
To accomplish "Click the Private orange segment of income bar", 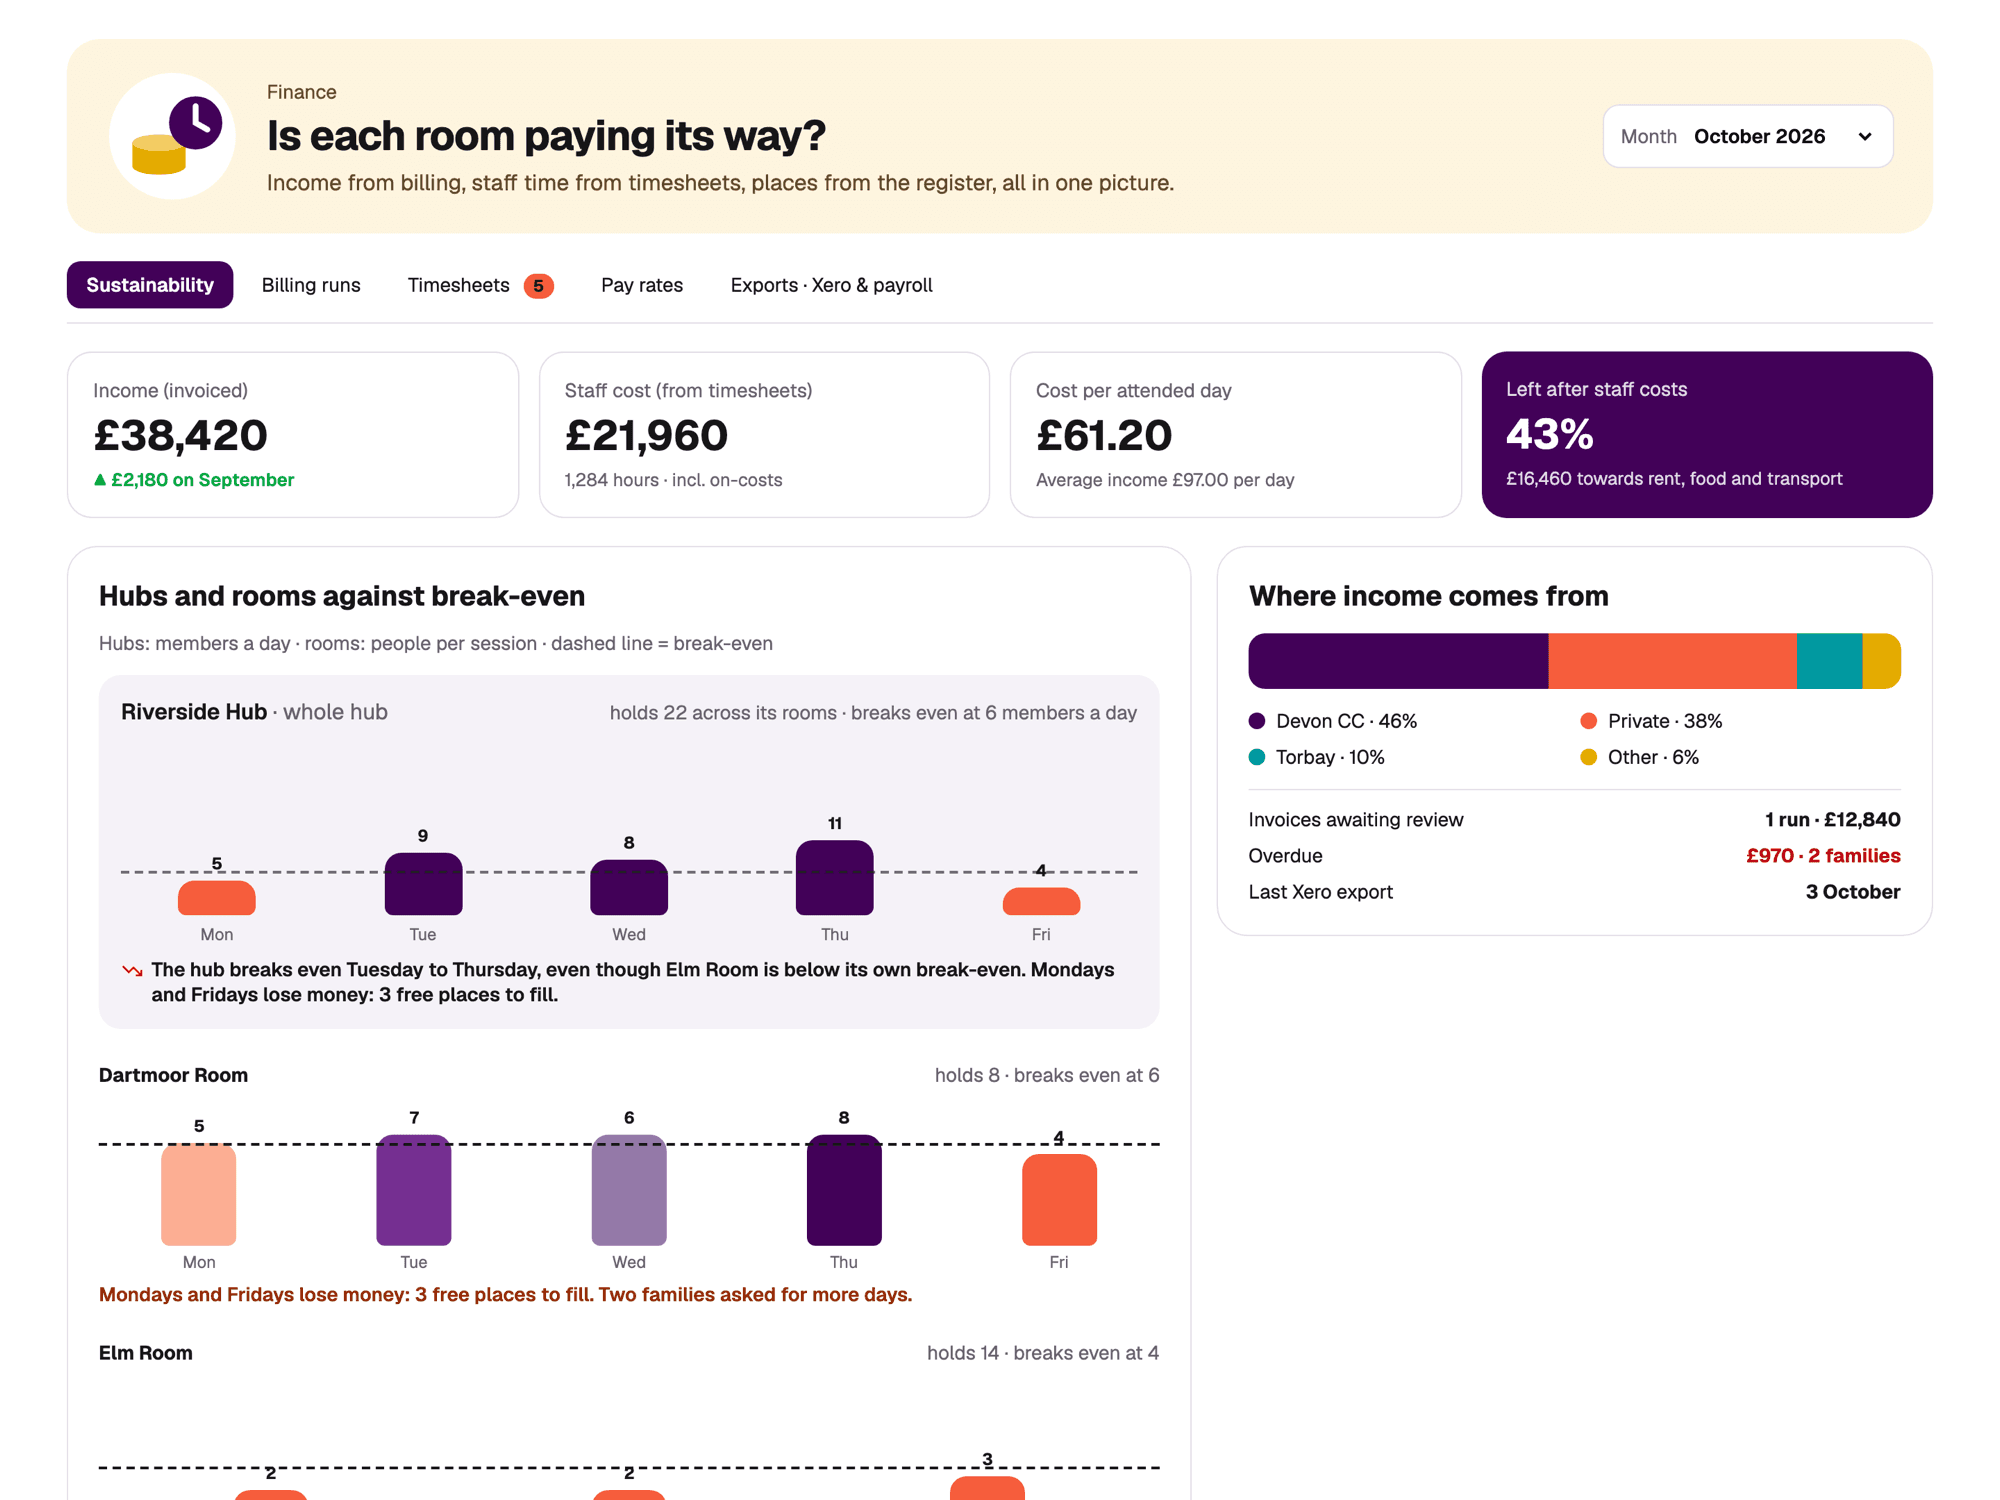I will point(1672,661).
